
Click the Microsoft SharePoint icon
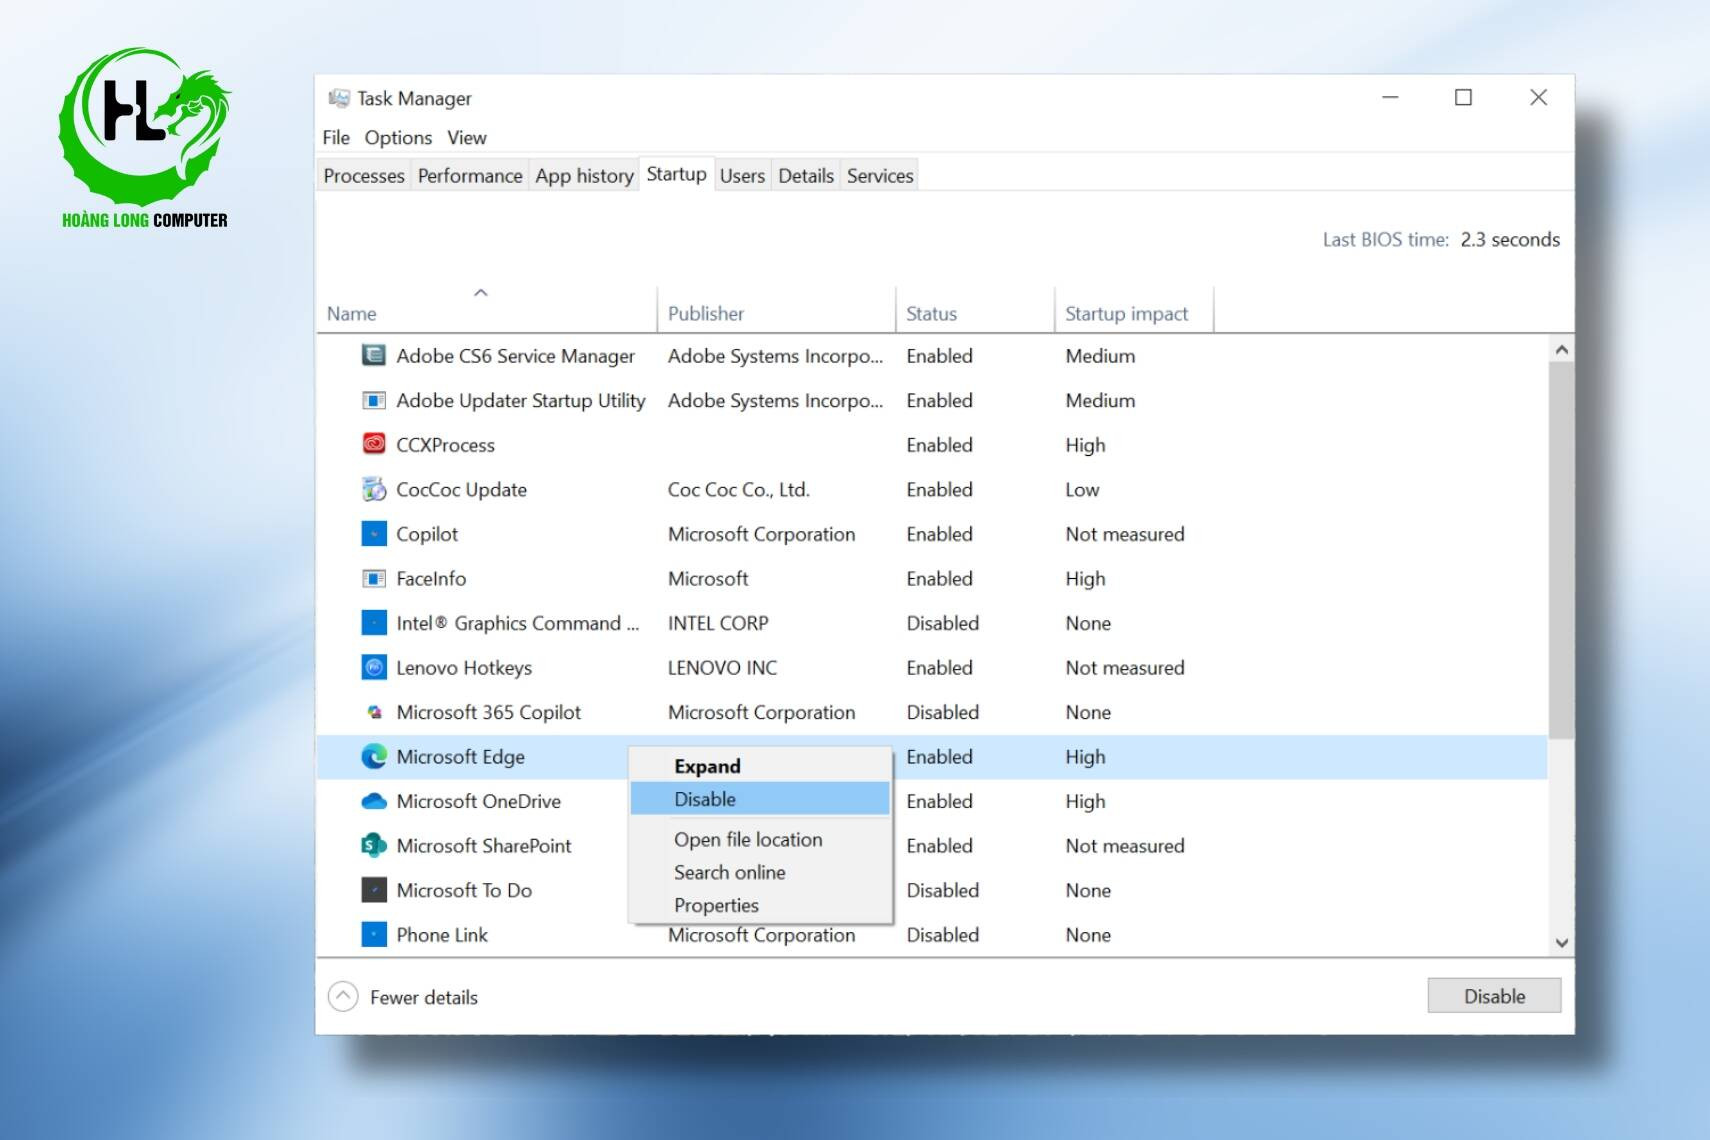click(x=373, y=846)
